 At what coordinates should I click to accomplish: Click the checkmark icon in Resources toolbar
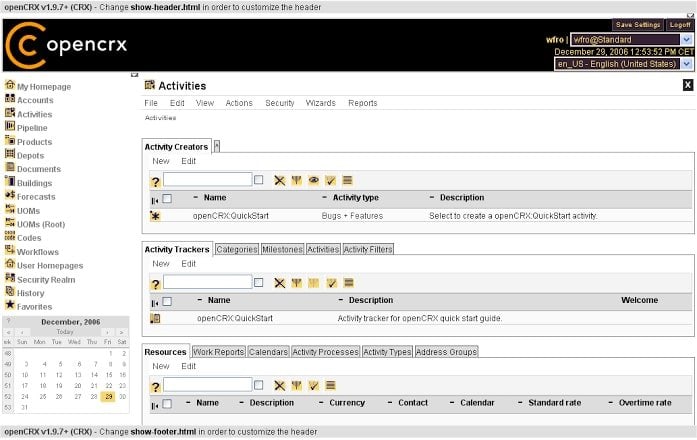pyautogui.click(x=314, y=386)
